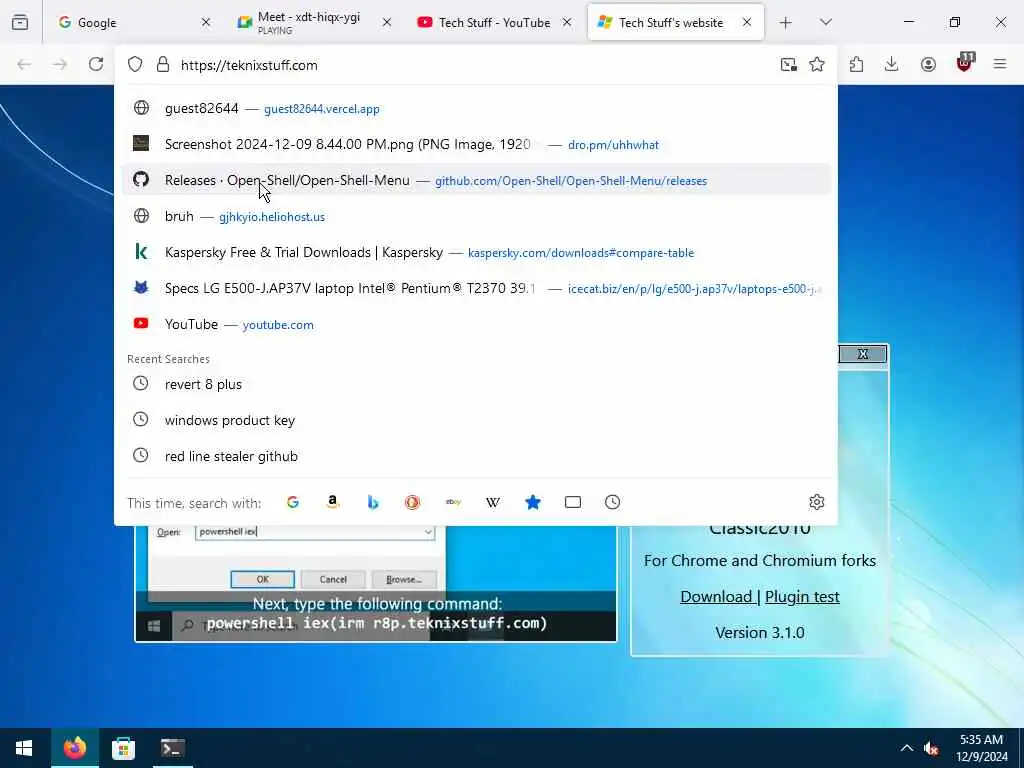This screenshot has height=768, width=1024.
Task: Open Kaspersky Free & Trial Downloads suggestion
Action: (476, 252)
